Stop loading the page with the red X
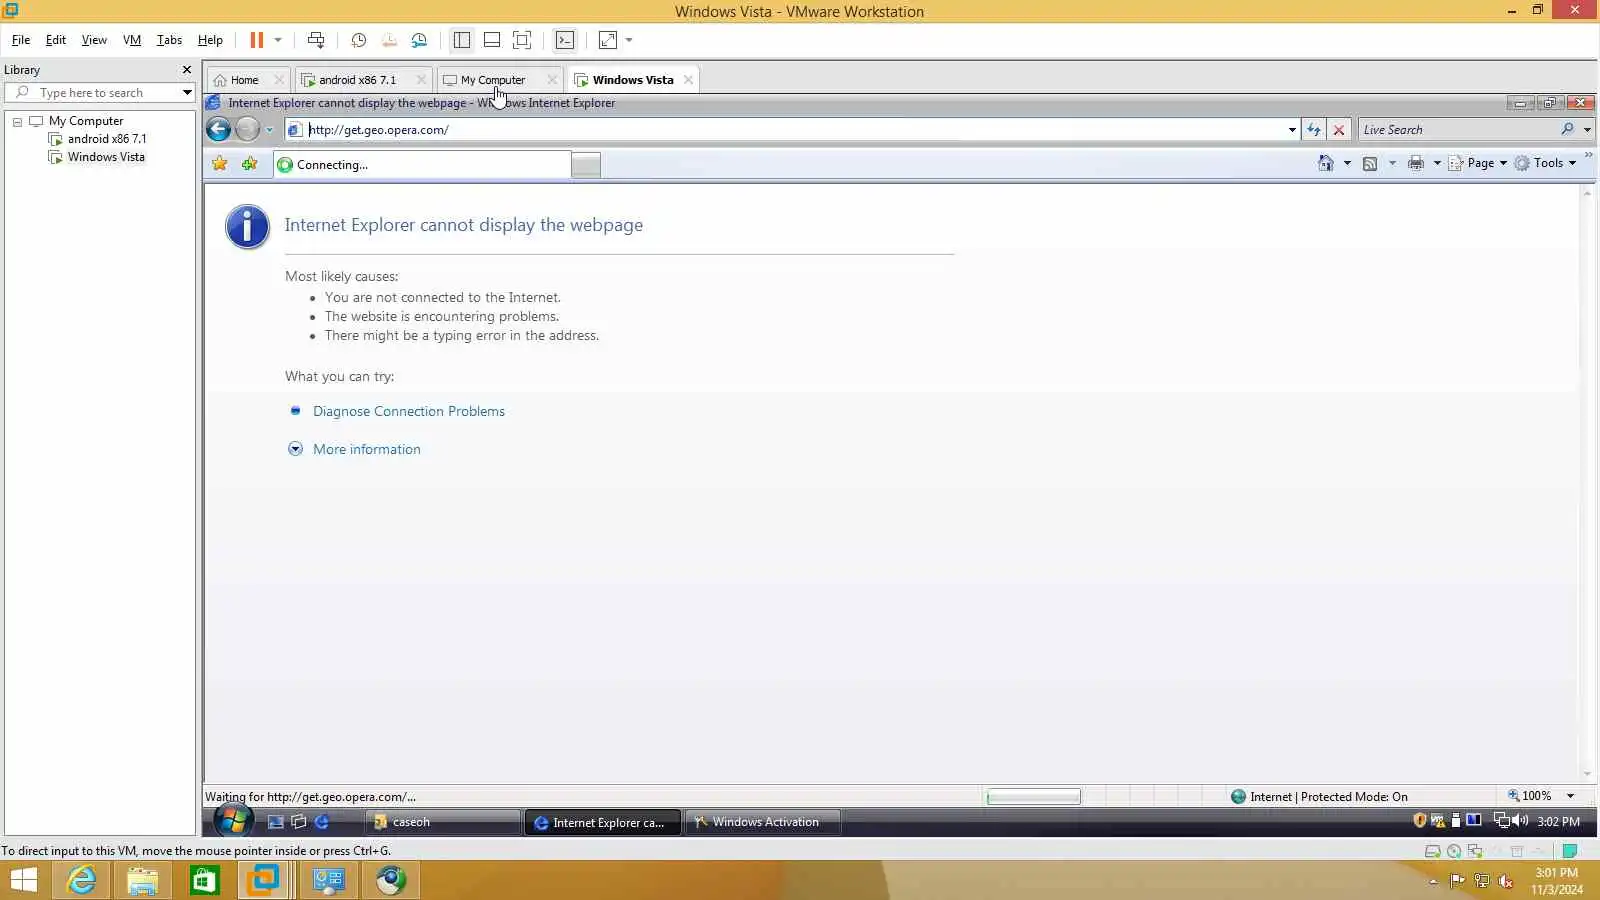Screen dimensions: 1600x900 1339,130
